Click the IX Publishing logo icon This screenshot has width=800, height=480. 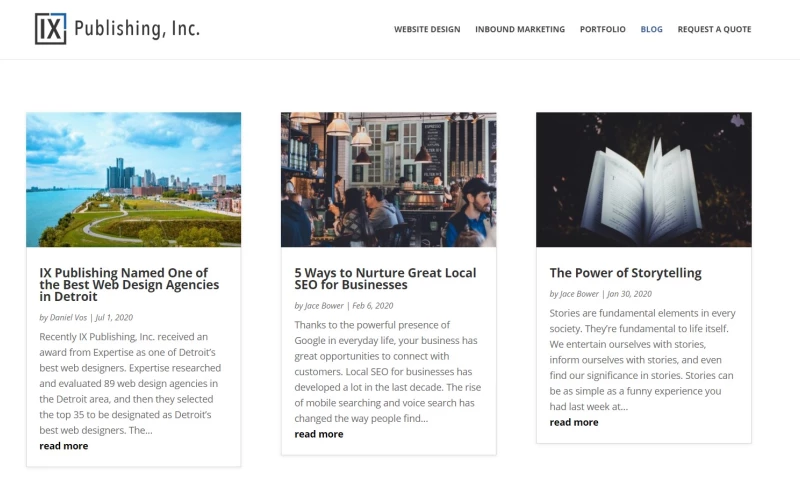51,29
